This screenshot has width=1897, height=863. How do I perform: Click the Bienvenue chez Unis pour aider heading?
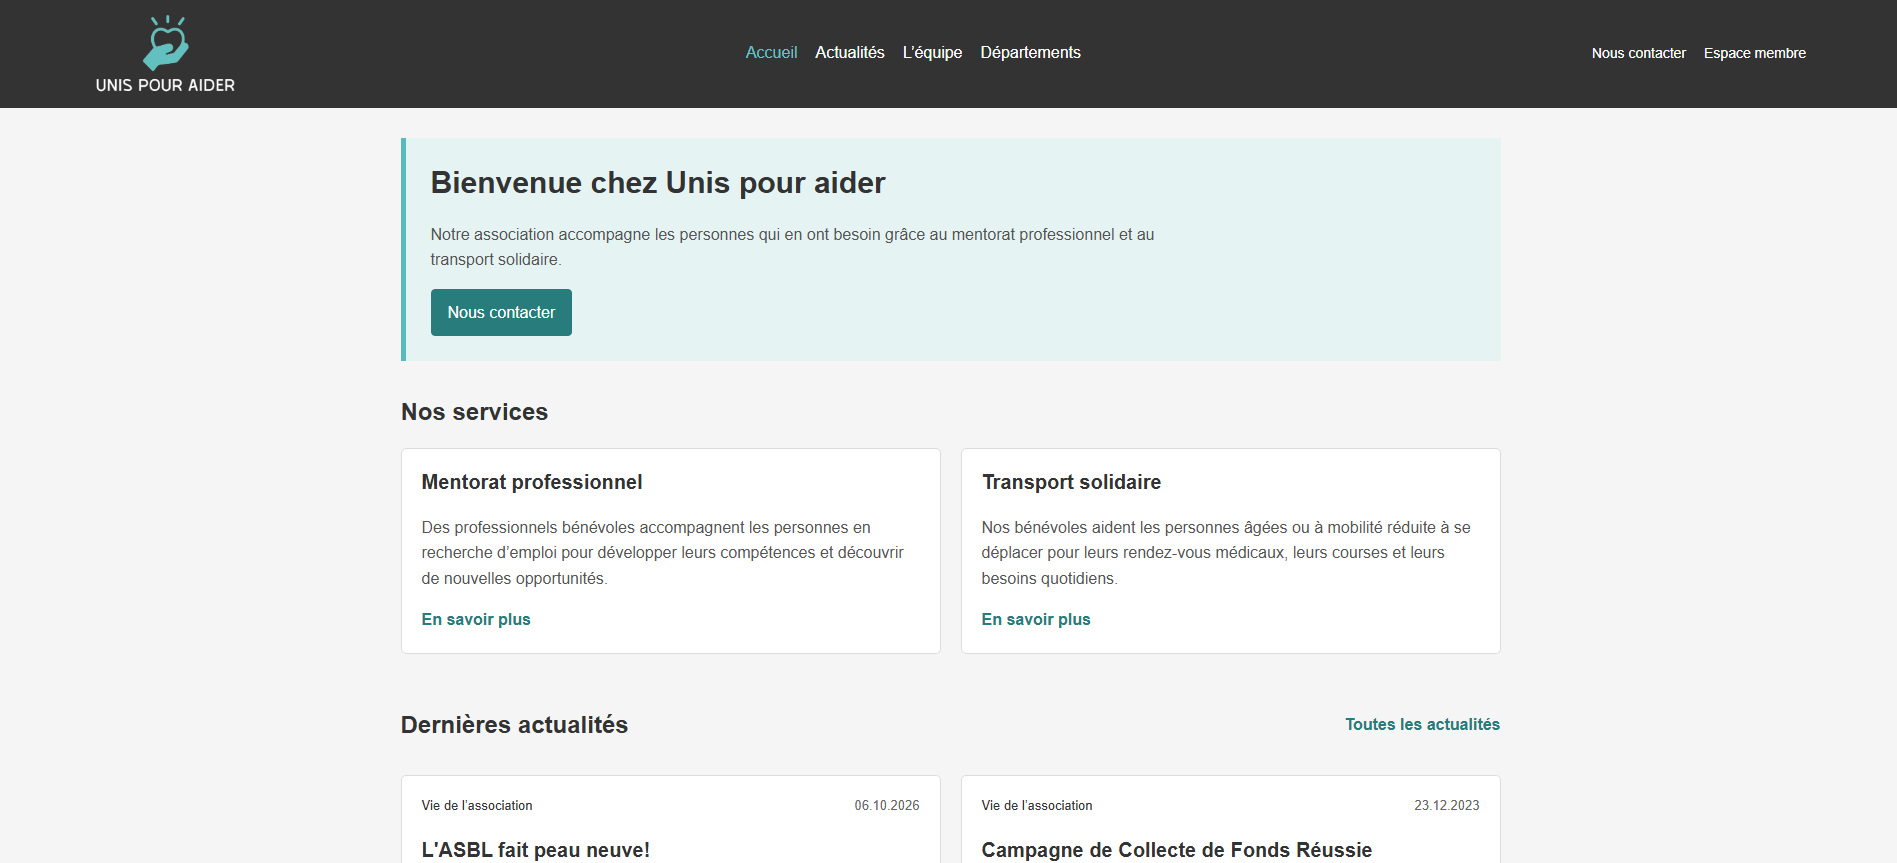[658, 183]
